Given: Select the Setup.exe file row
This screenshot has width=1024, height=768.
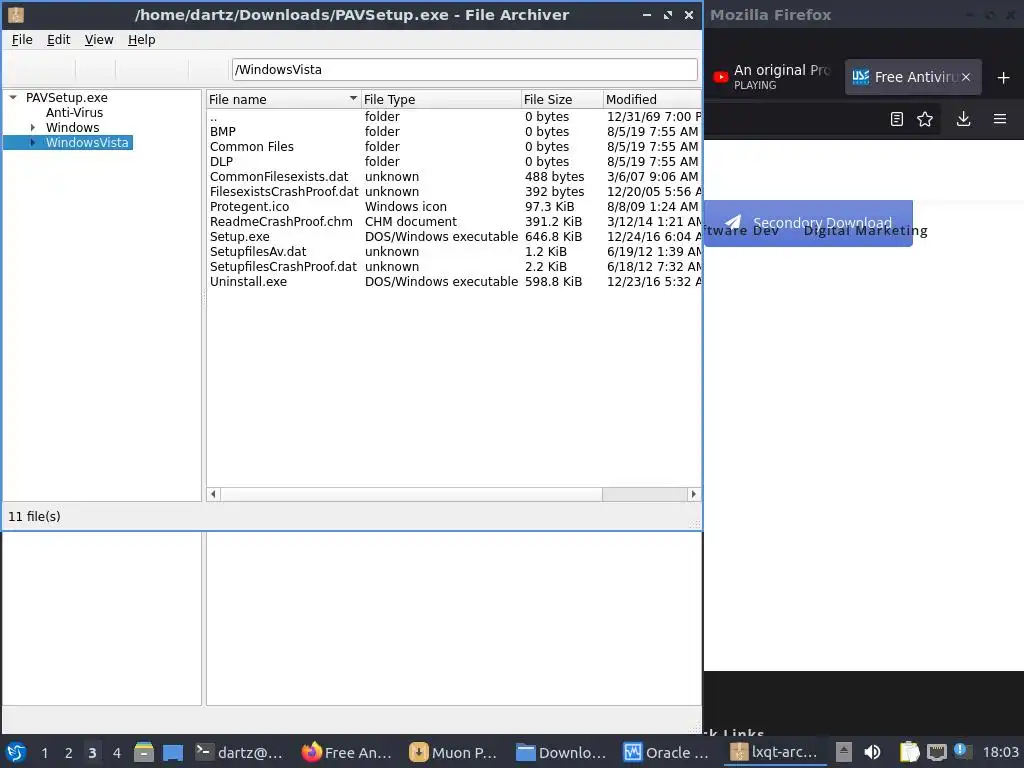Looking at the screenshot, I should tap(454, 236).
